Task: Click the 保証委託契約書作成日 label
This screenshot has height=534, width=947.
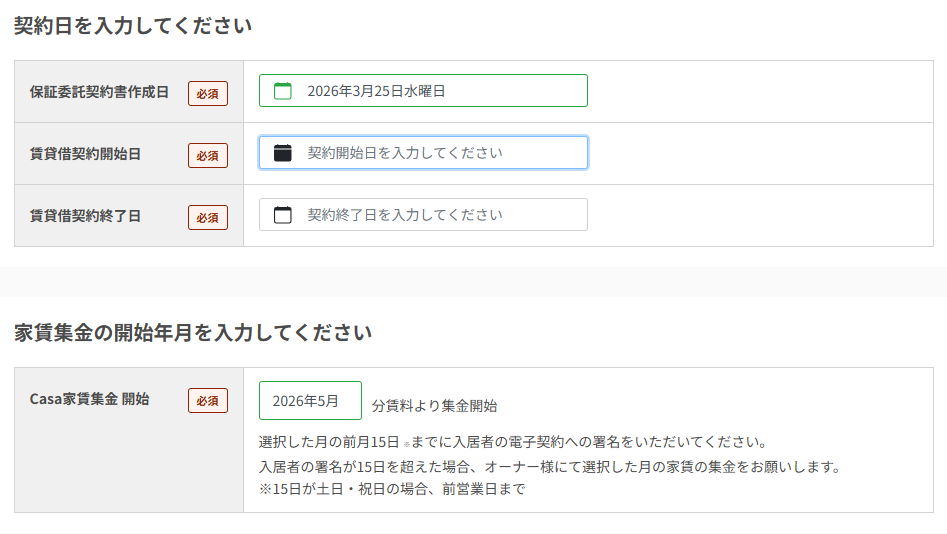Action: 99,92
